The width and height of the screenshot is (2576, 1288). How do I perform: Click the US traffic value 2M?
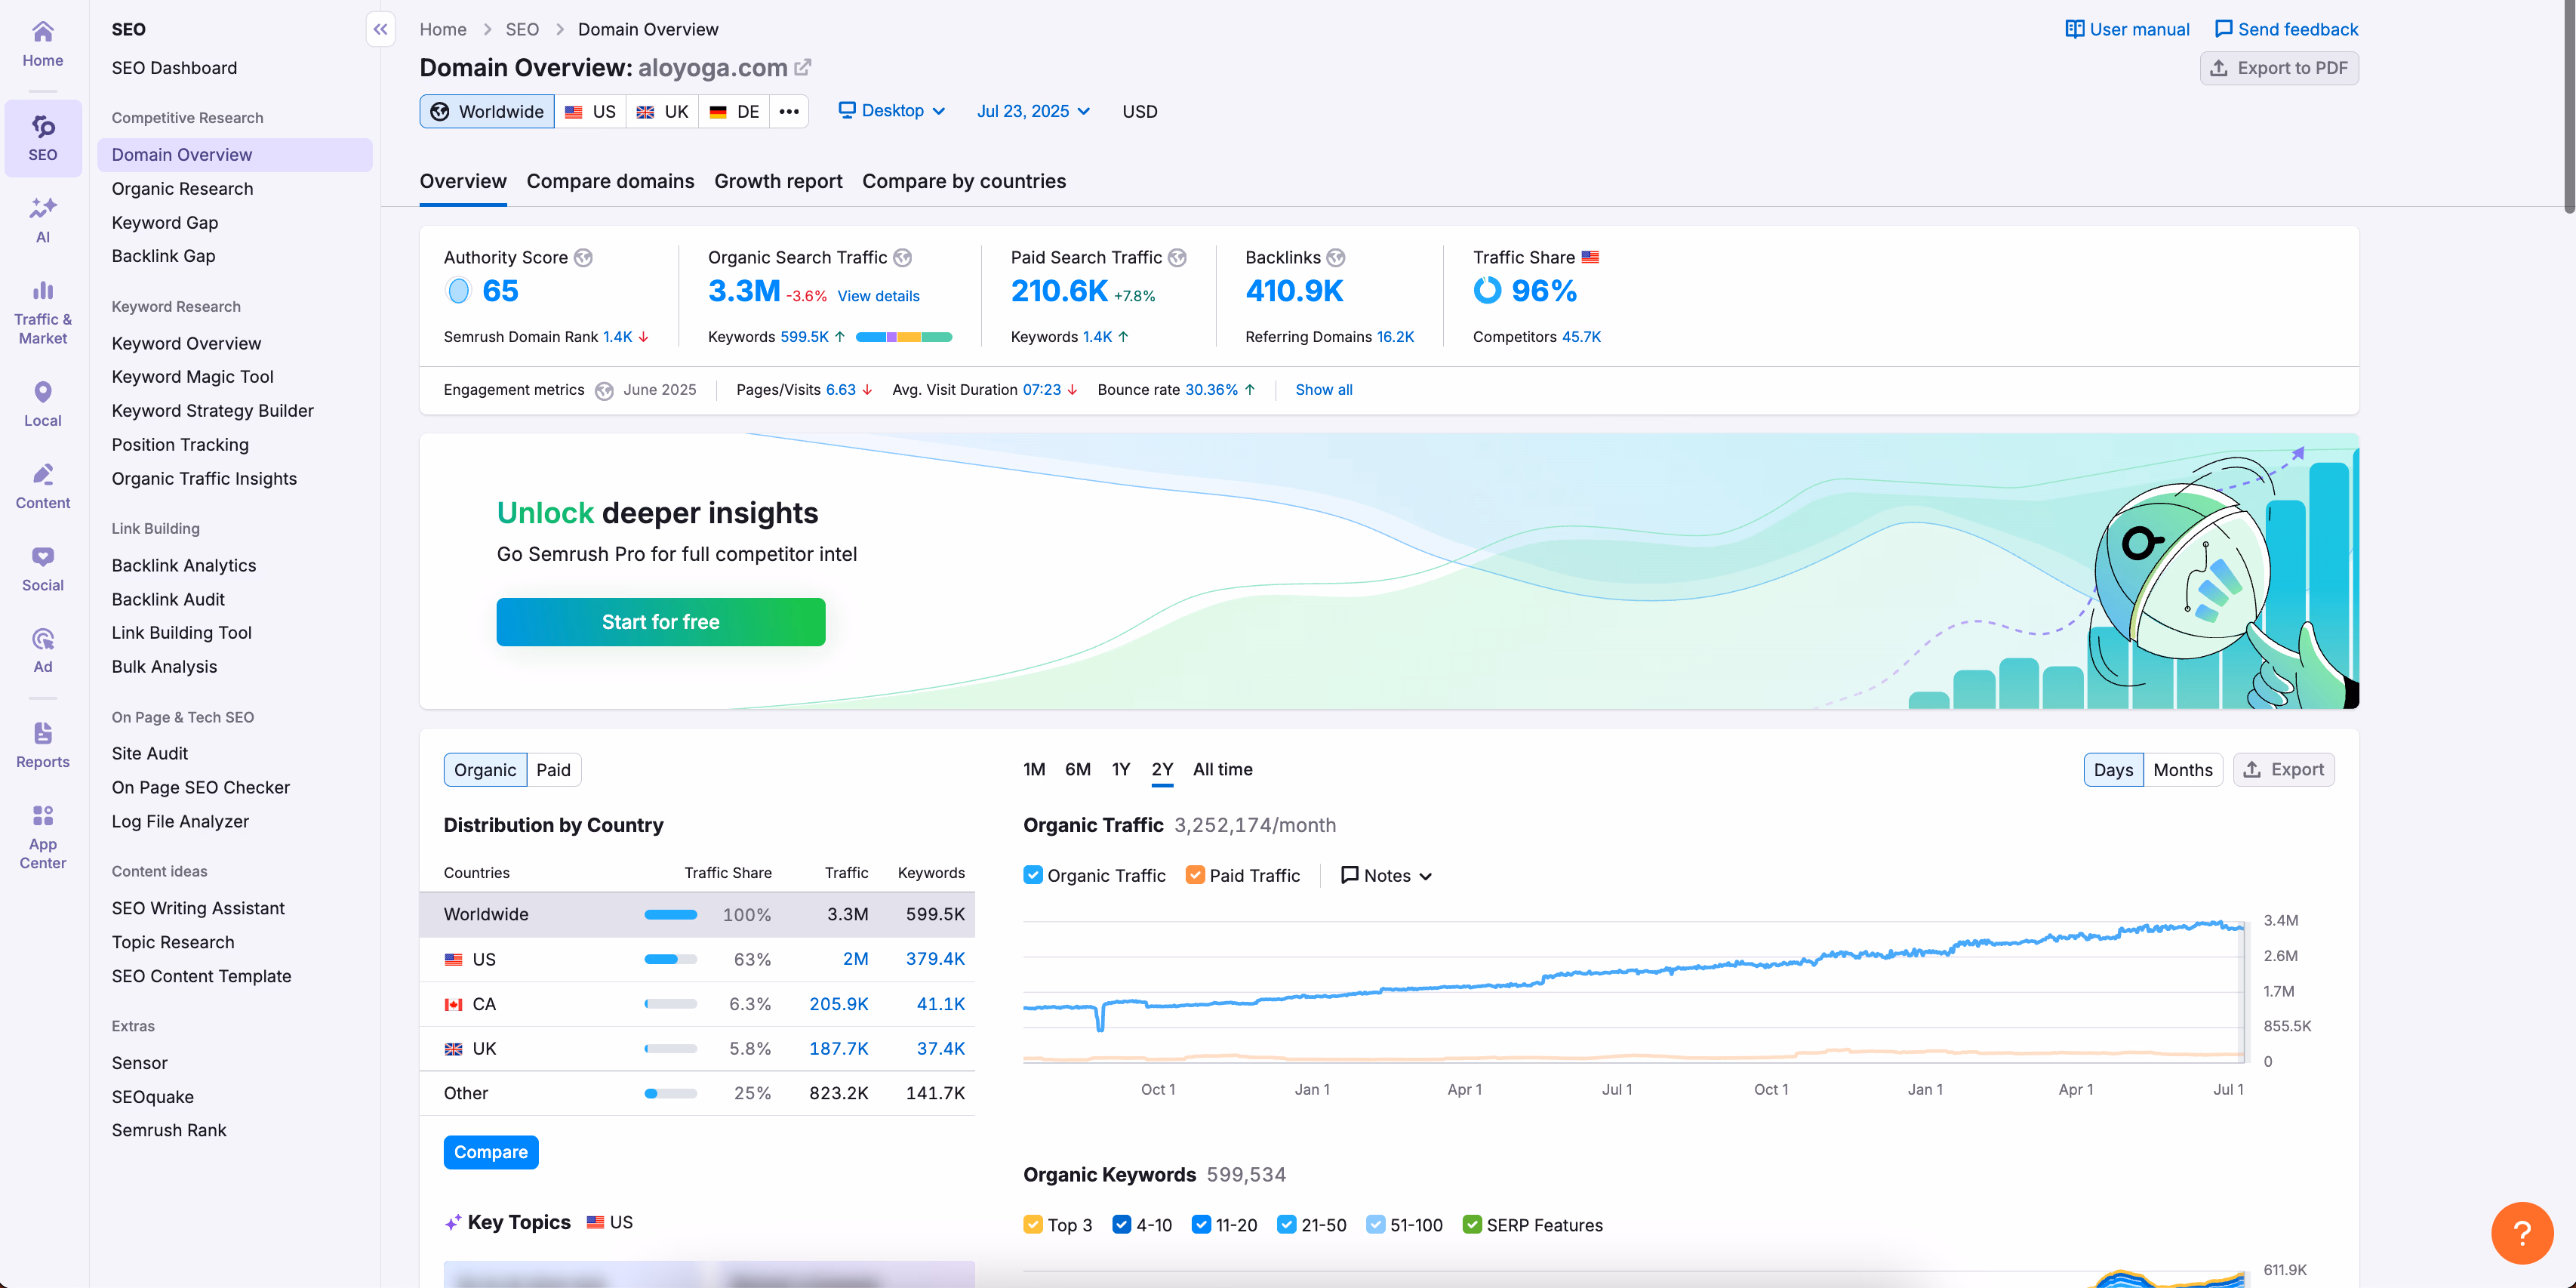point(855,959)
